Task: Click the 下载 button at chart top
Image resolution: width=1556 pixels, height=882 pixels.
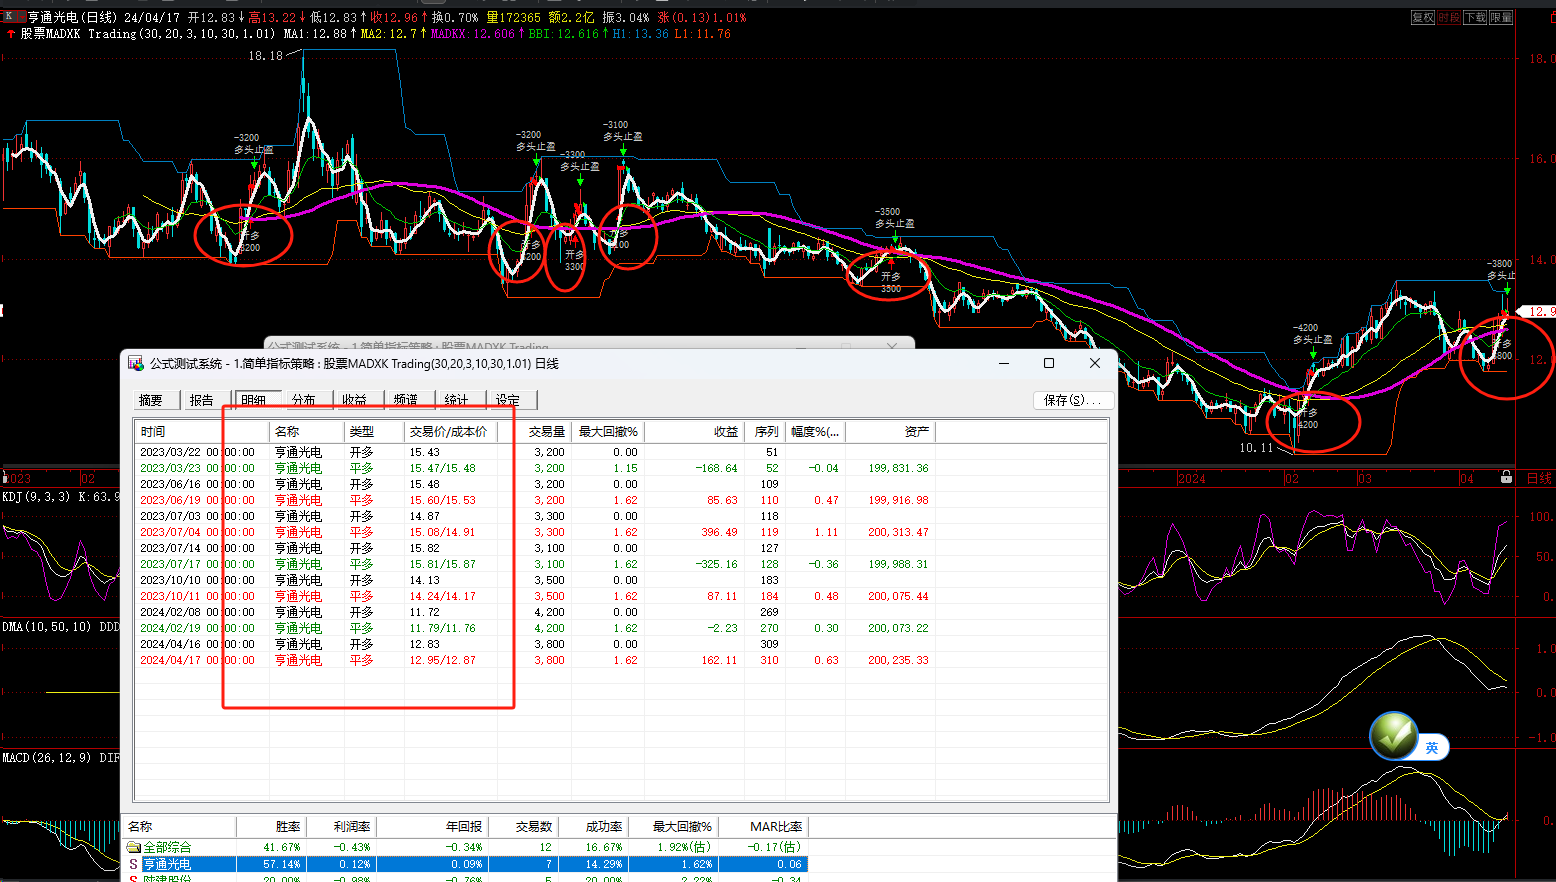Action: 1475,17
